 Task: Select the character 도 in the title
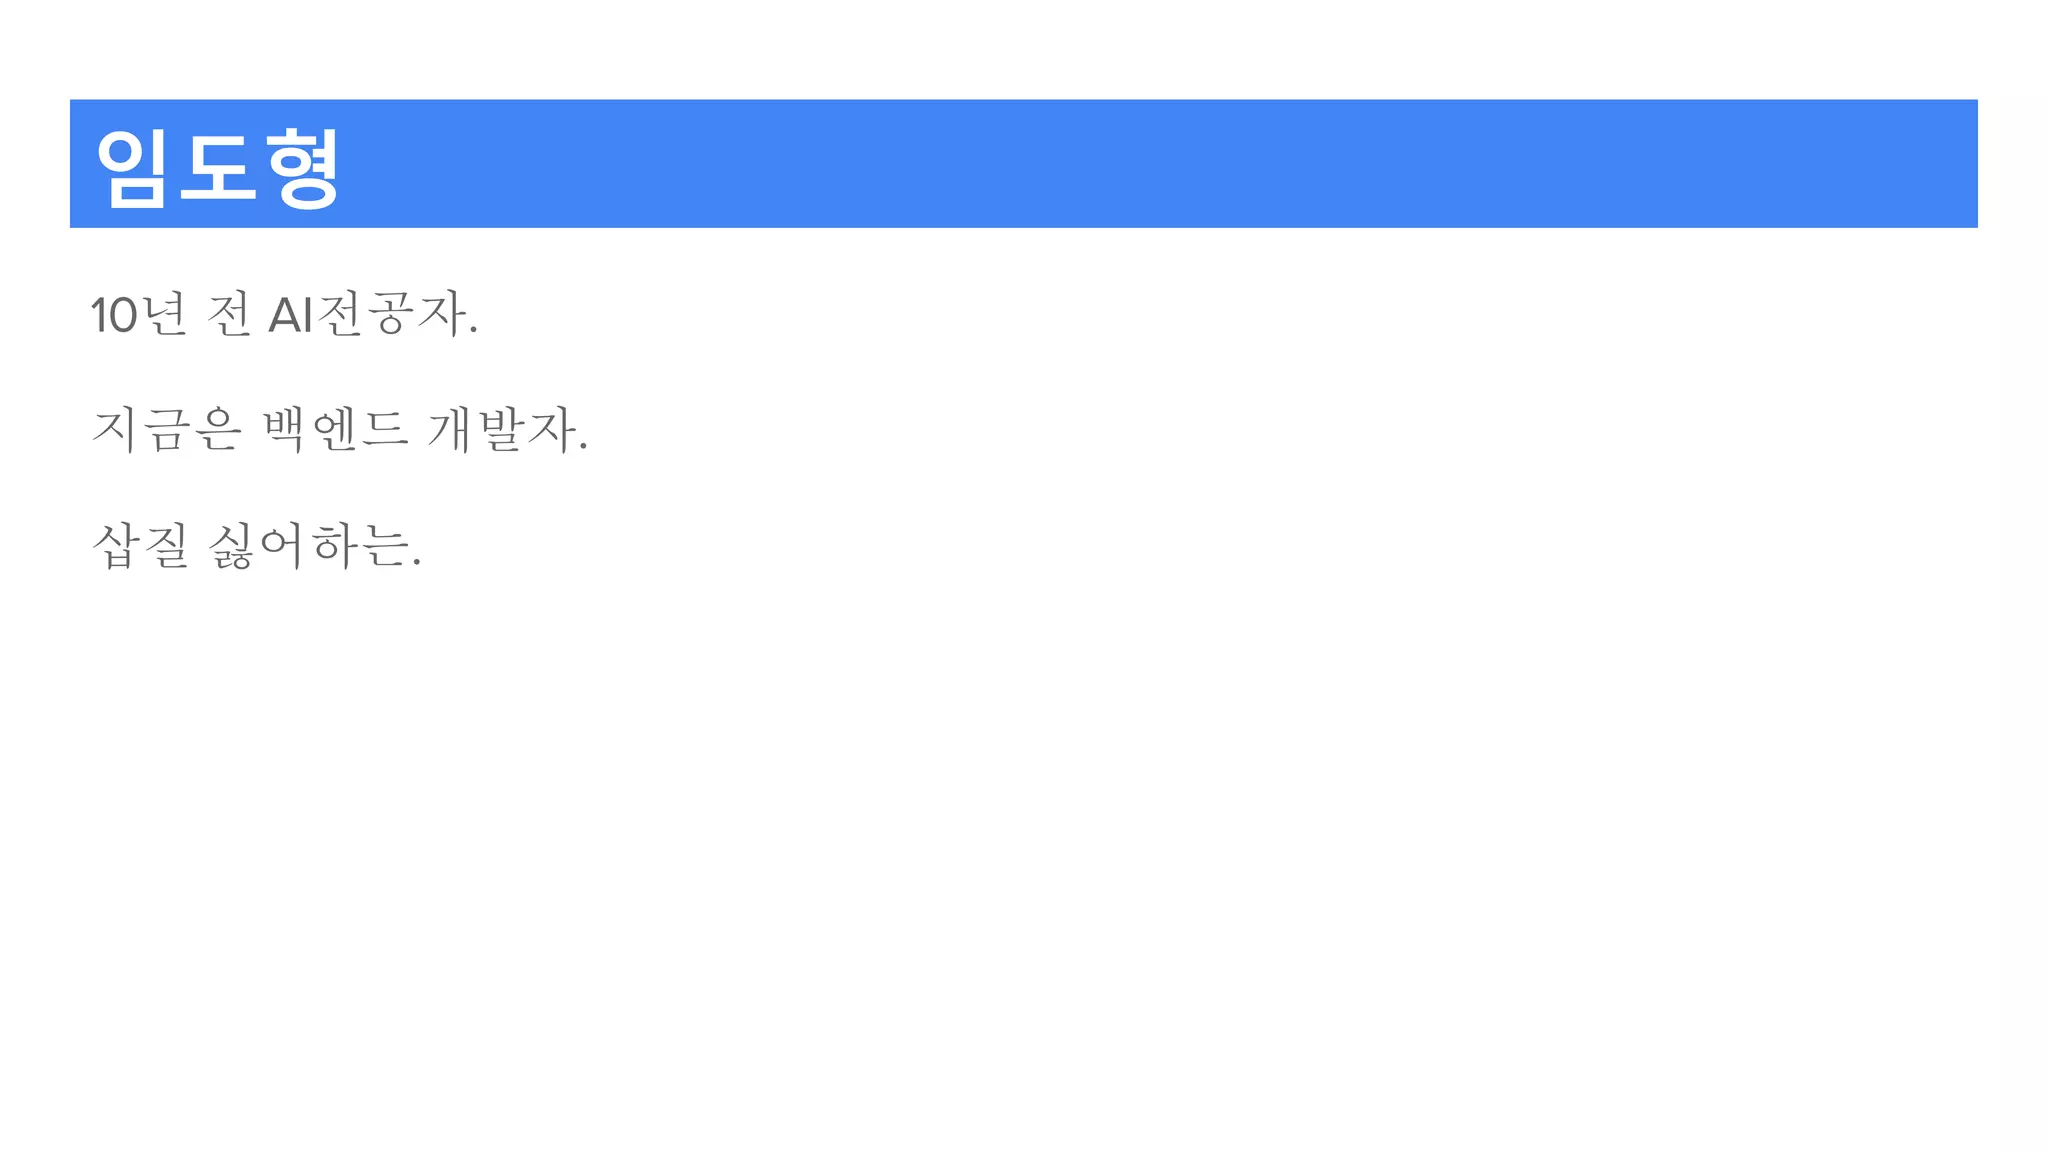[217, 167]
